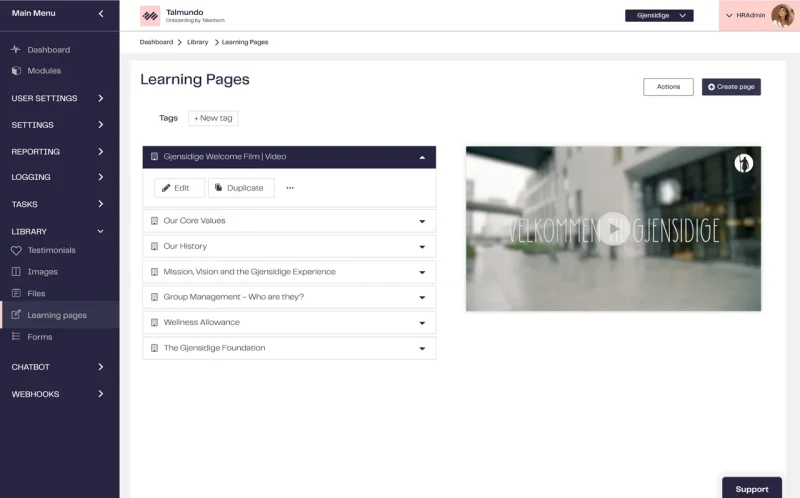Viewport: 800px width, 498px height.
Task: Expand Group Management row arrow
Action: [x=422, y=297]
